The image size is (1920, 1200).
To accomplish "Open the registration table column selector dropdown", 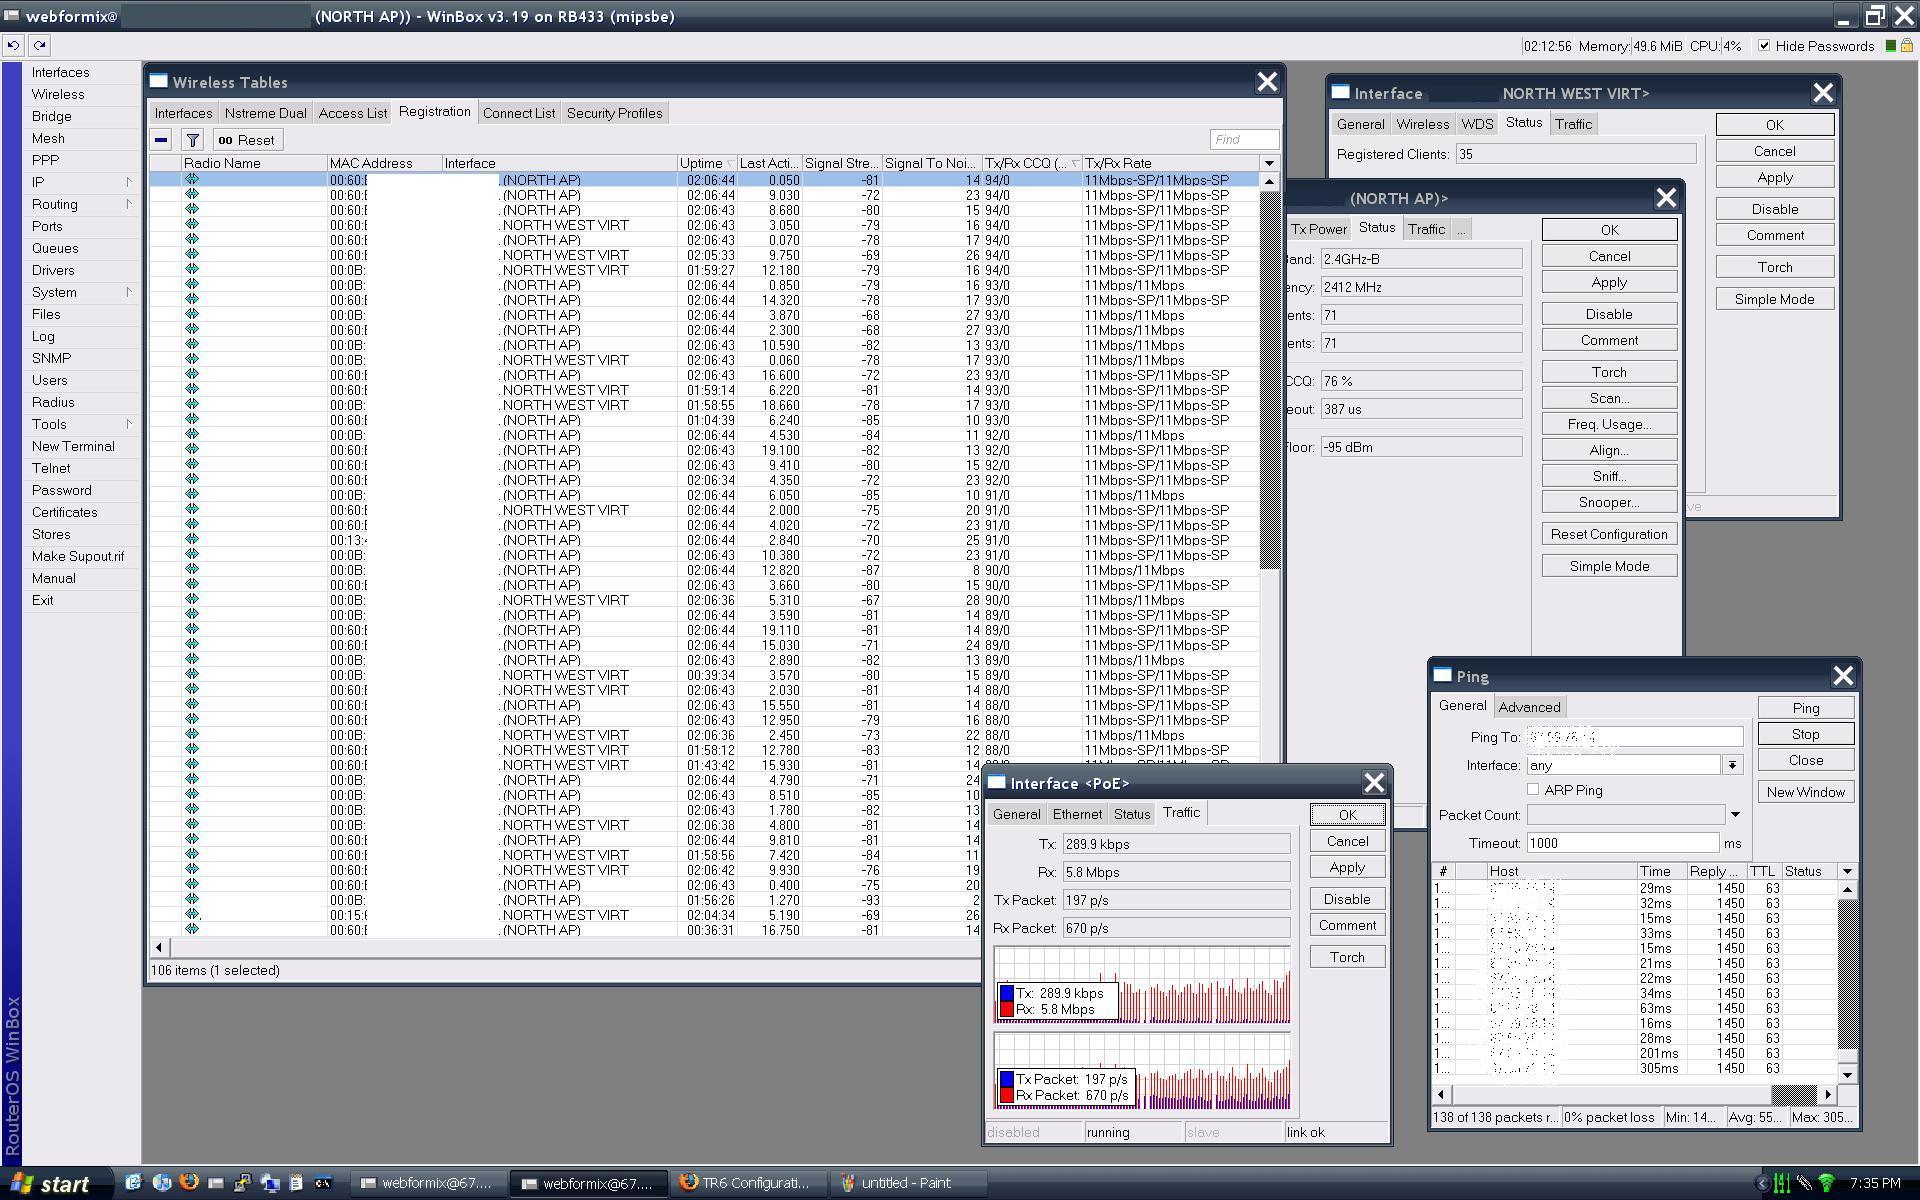I will click(1269, 163).
